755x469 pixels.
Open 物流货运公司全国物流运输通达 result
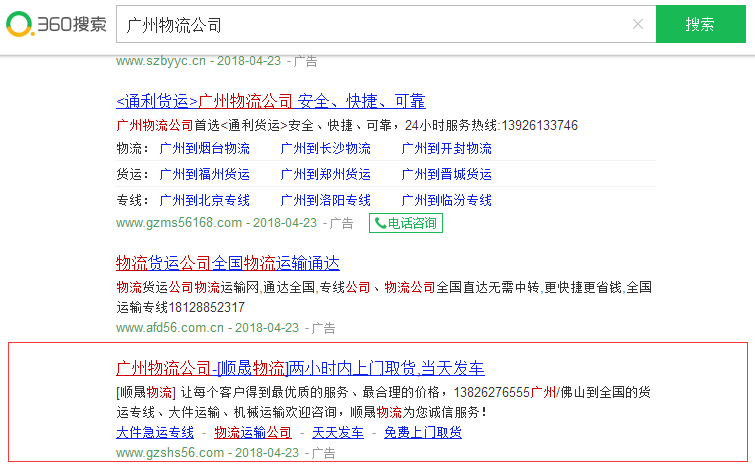(228, 264)
